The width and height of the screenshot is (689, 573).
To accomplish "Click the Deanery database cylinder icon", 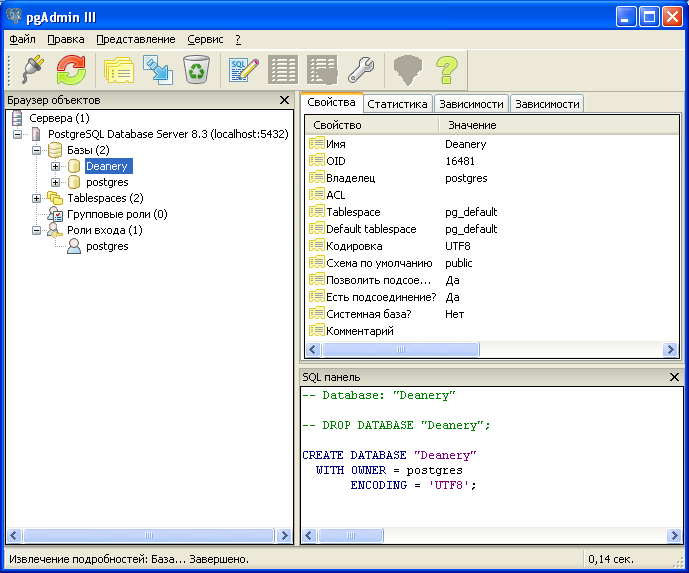I will [74, 166].
